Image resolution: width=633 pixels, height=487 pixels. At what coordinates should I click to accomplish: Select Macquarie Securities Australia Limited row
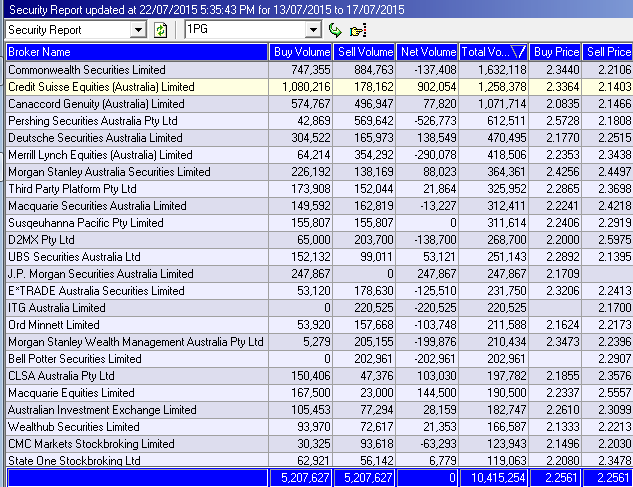319,206
